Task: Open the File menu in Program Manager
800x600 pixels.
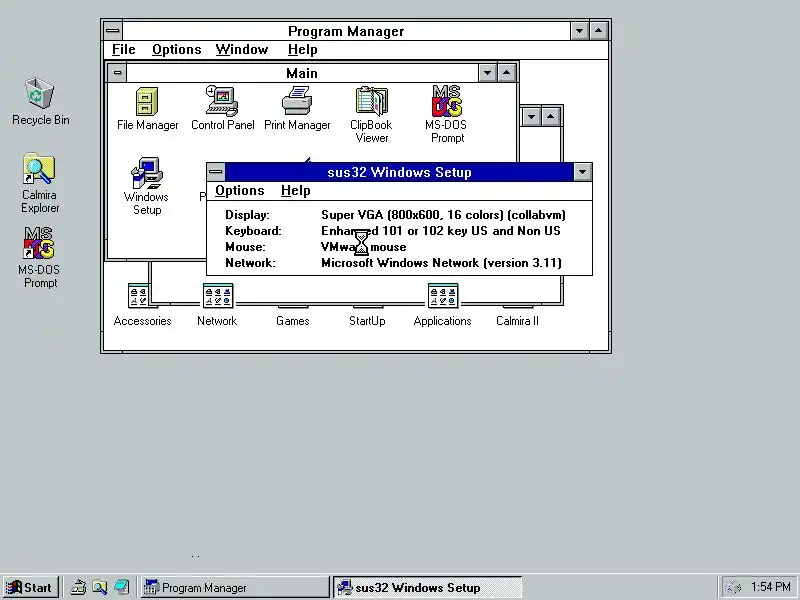Action: tap(123, 49)
